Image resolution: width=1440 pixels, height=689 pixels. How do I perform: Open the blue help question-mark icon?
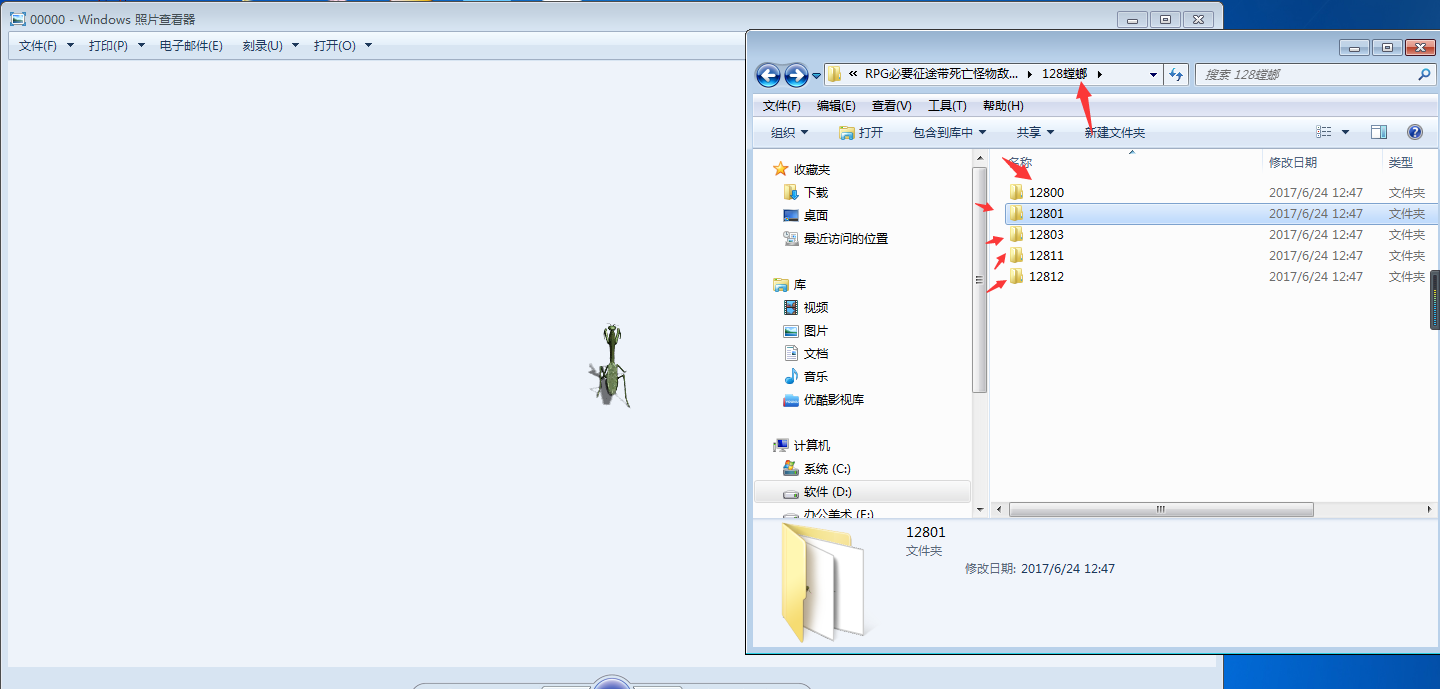(x=1415, y=132)
